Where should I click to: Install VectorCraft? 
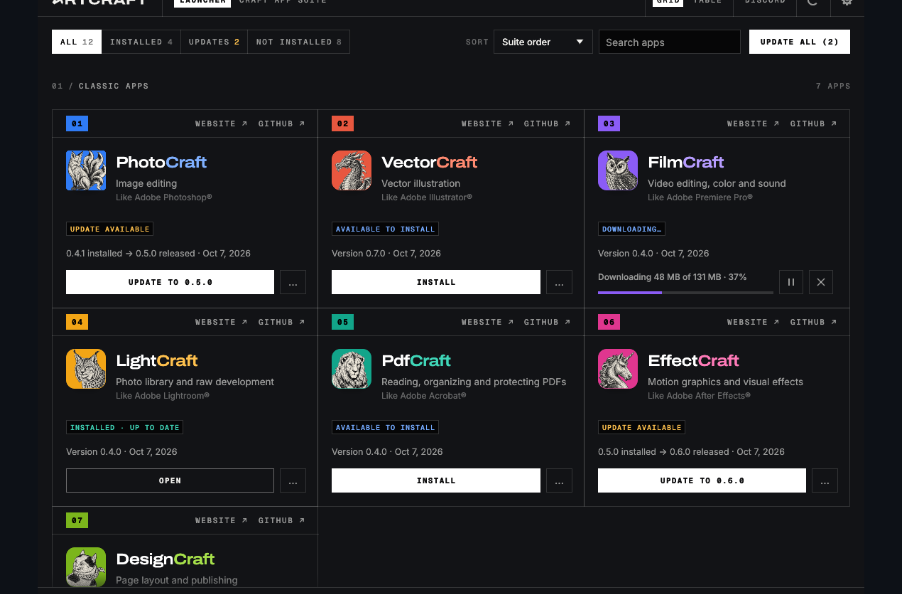[x=436, y=282]
